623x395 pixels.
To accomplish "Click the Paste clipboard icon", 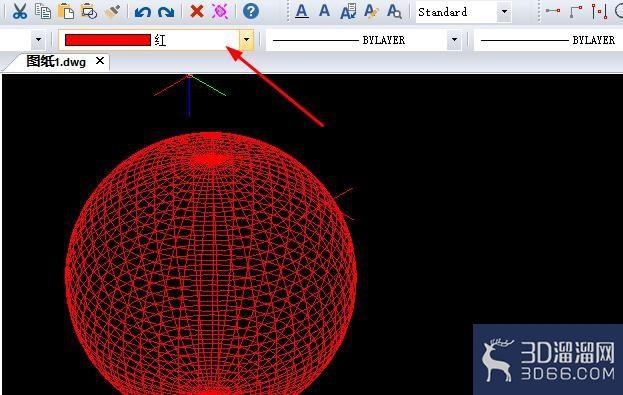I will [x=66, y=11].
